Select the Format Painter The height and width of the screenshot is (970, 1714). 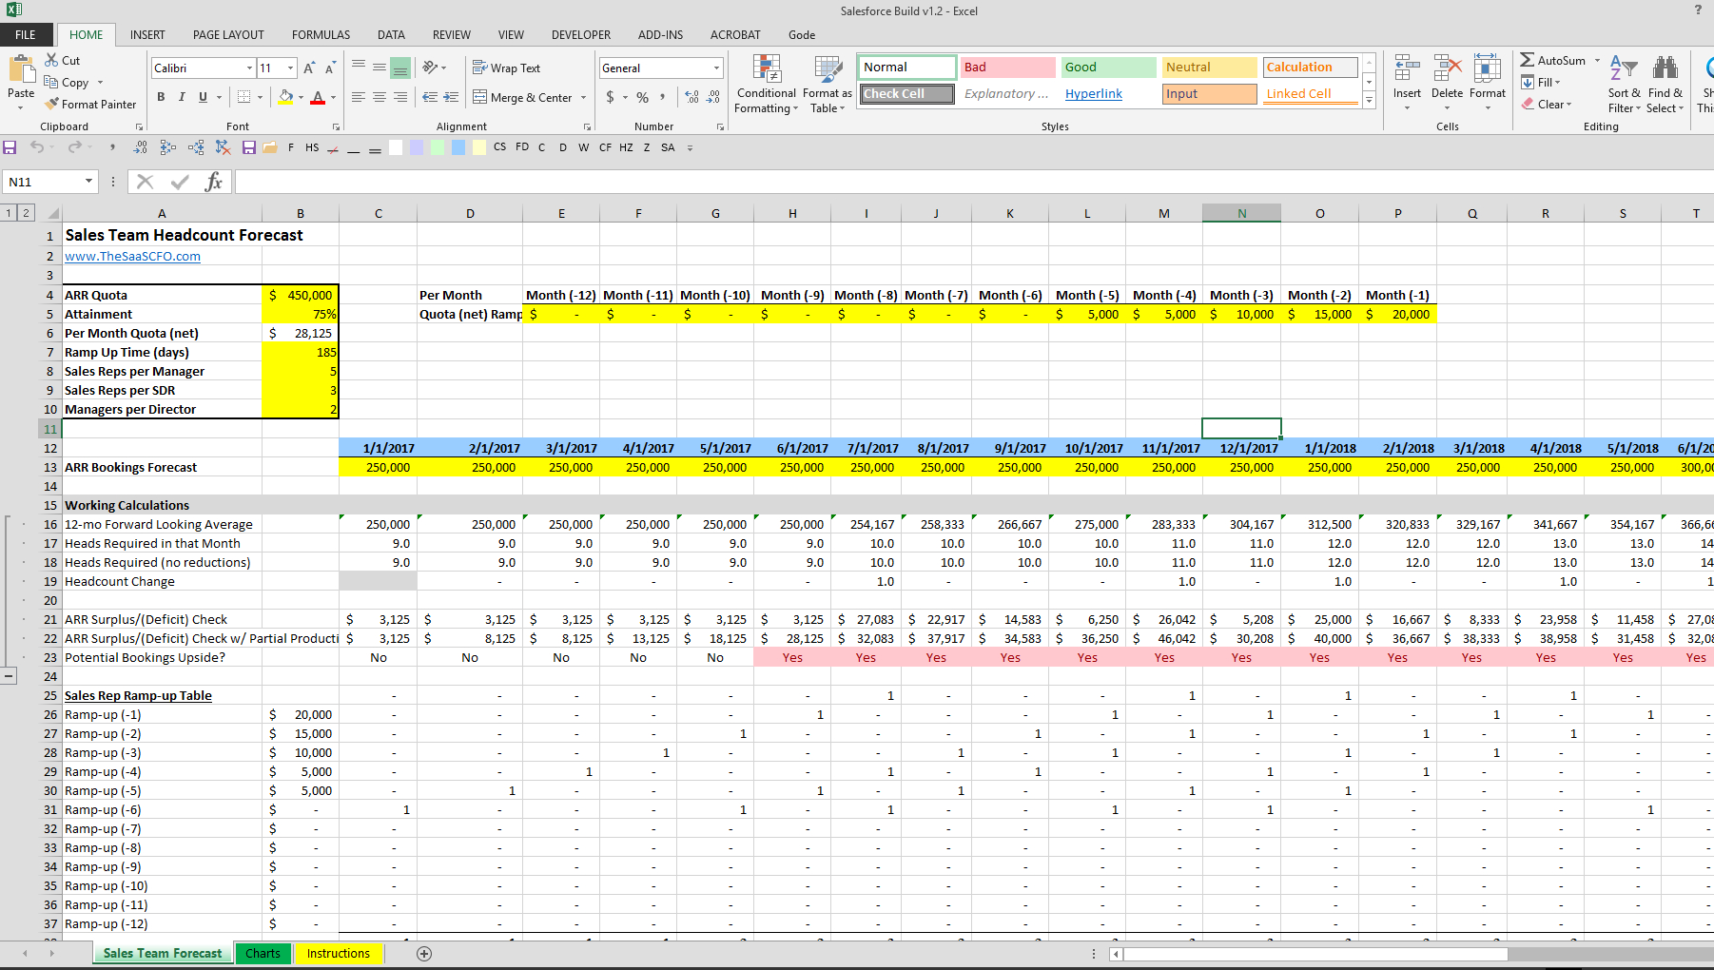(x=91, y=104)
